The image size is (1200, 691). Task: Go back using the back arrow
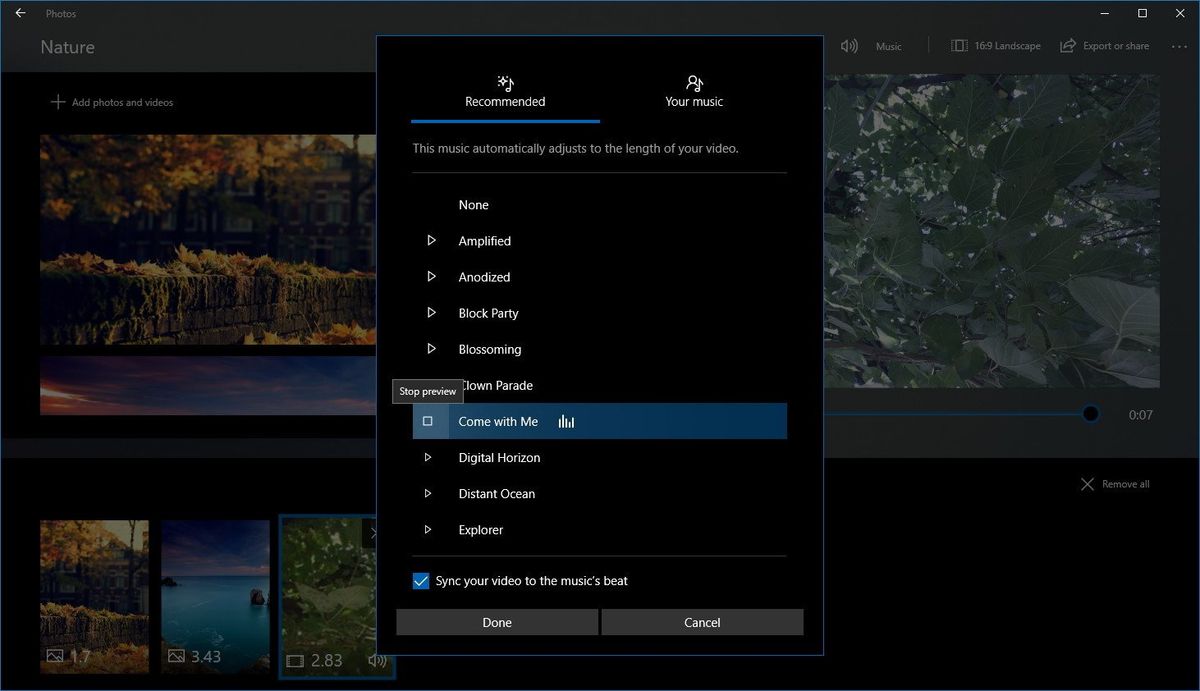(19, 13)
